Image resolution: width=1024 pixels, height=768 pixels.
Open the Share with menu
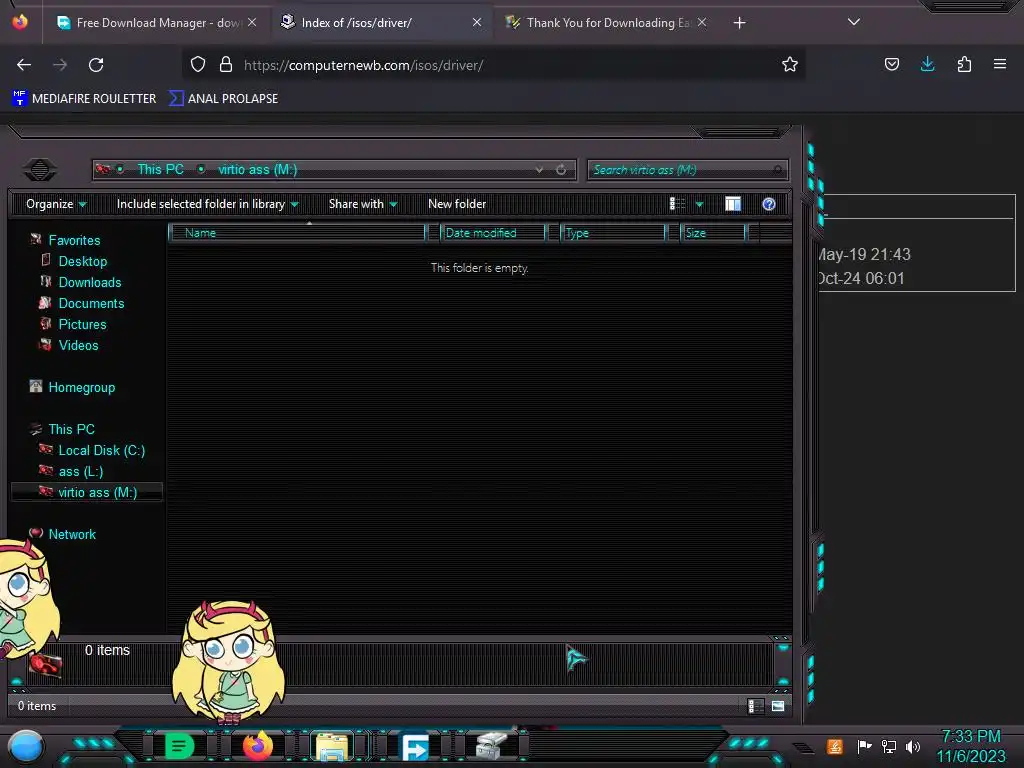[x=363, y=204]
